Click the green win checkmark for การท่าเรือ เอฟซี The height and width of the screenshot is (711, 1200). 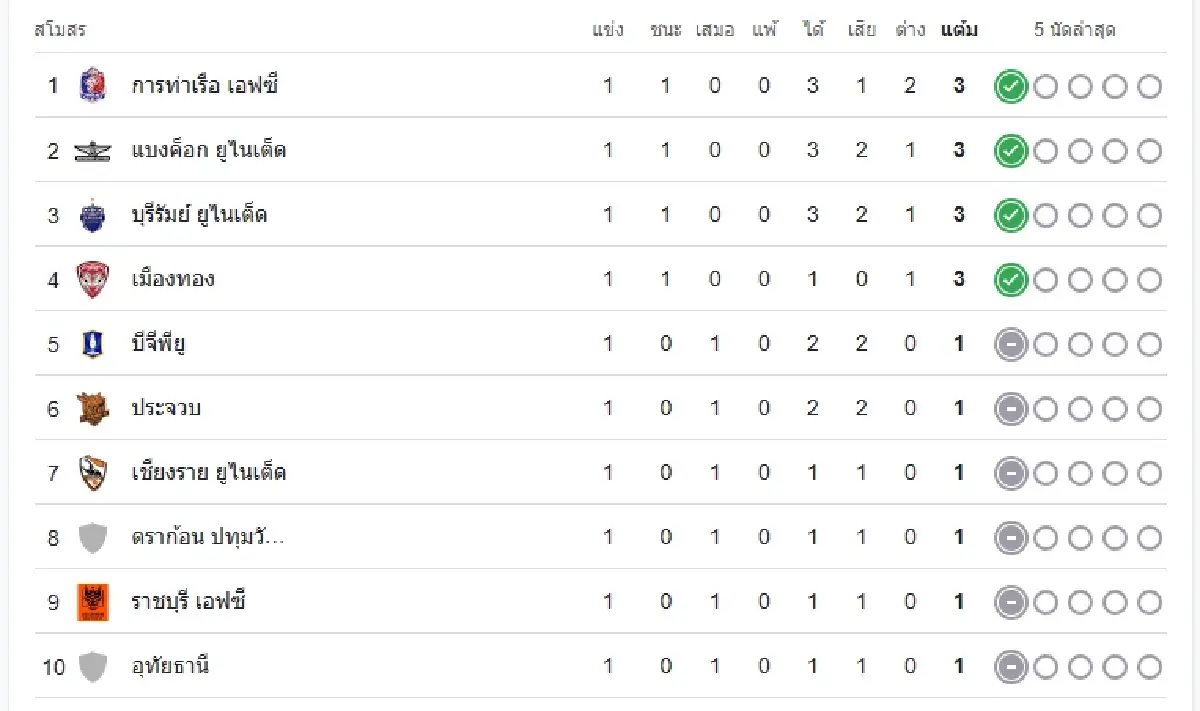coord(1011,87)
